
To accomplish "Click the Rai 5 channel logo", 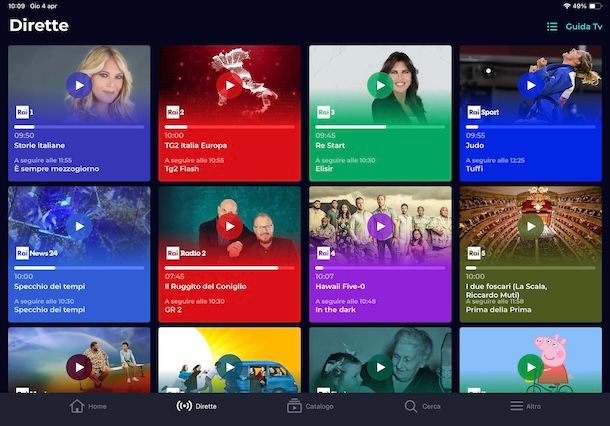I will (x=476, y=253).
